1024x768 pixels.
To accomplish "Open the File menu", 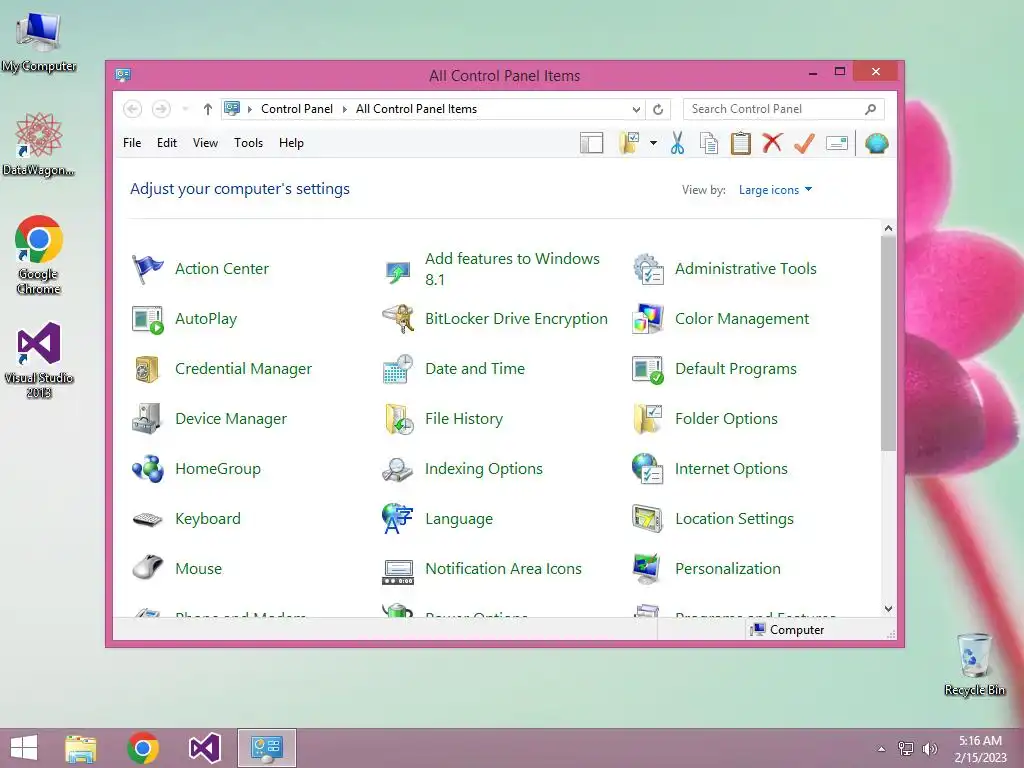I will point(132,143).
